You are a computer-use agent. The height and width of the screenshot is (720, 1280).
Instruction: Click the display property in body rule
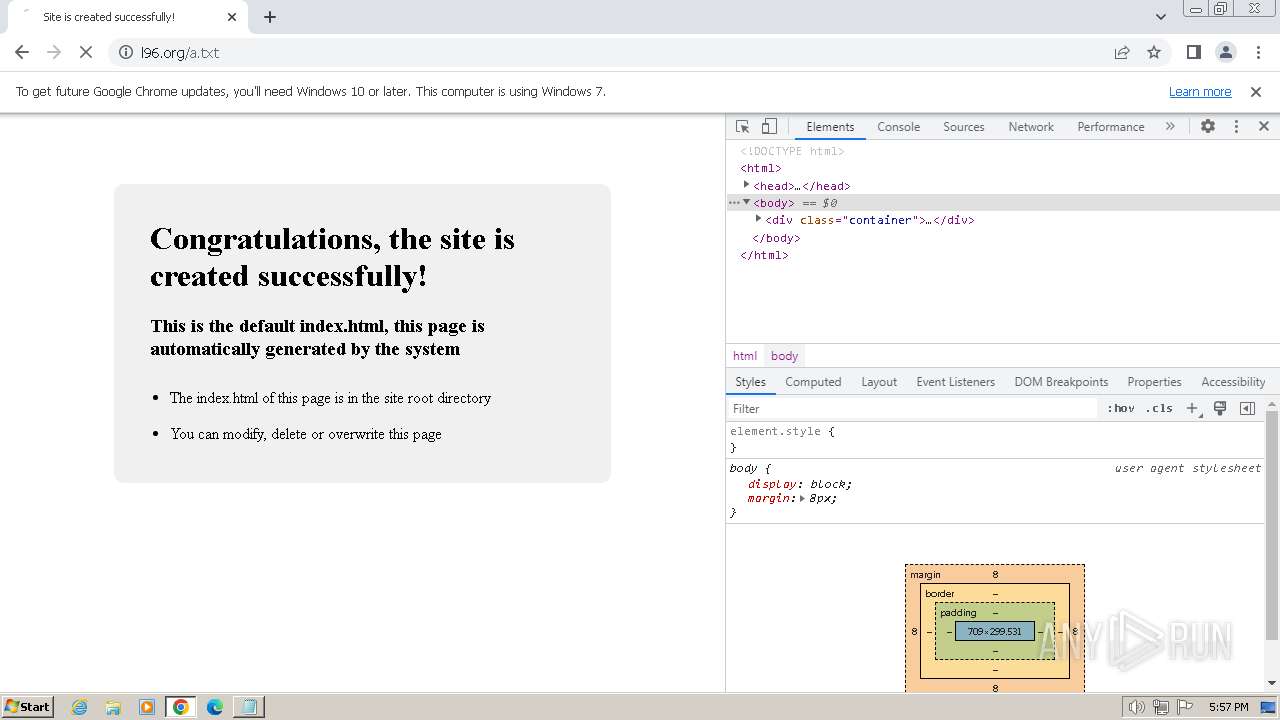coord(771,484)
